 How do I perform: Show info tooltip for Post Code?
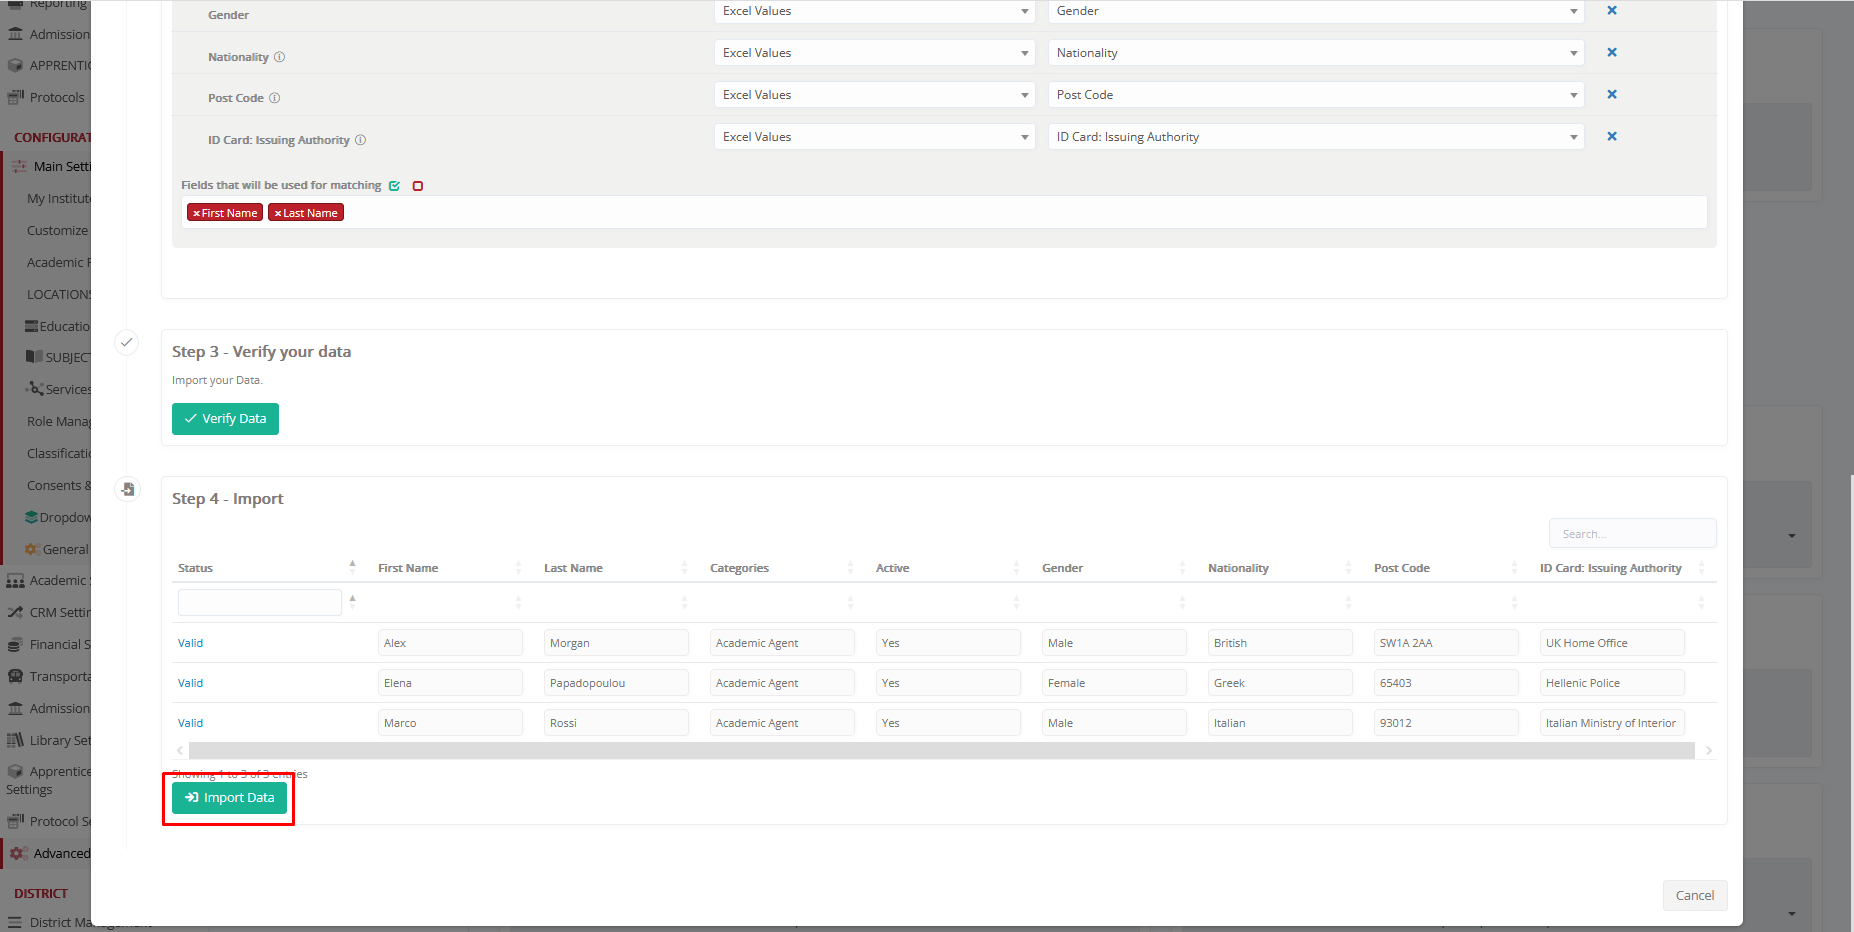click(275, 98)
